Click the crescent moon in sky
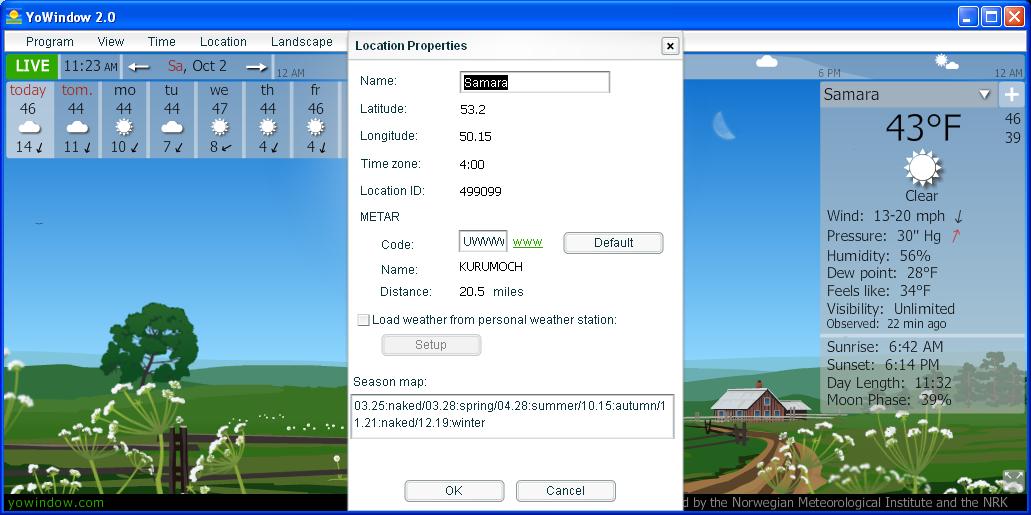Viewport: 1031px width, 515px height. pyautogui.click(x=724, y=125)
